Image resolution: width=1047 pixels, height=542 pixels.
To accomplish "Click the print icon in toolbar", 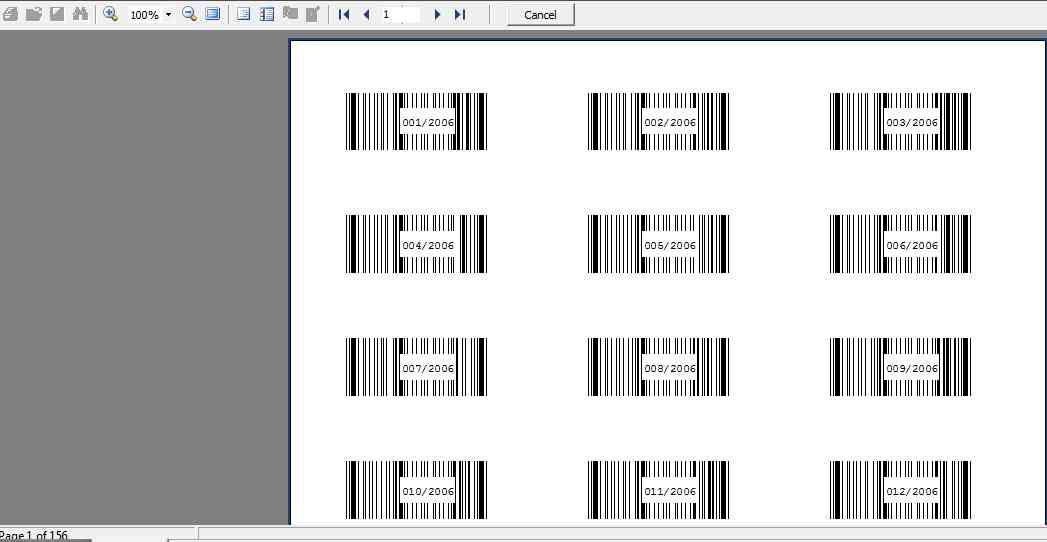I will pos(10,14).
